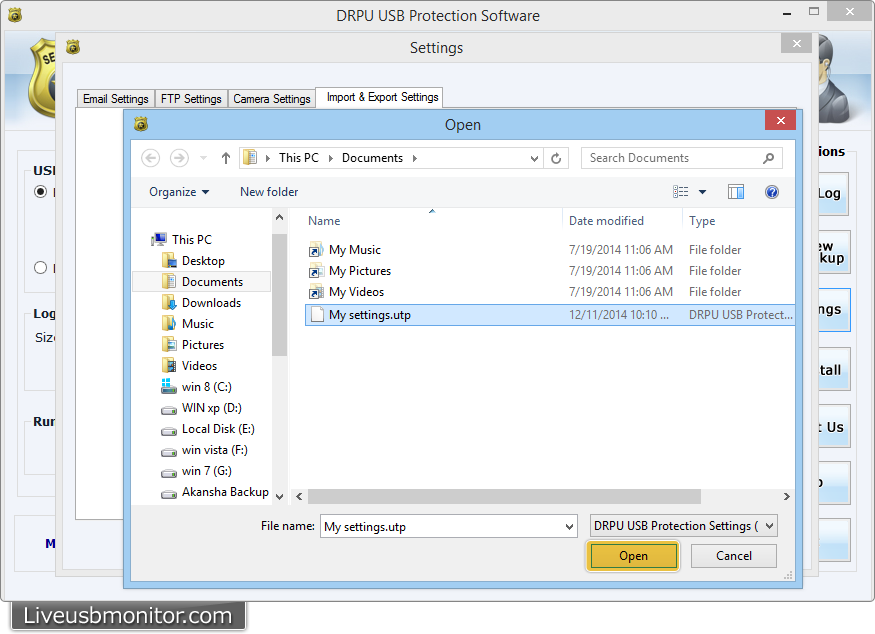Open the recent locations dropdown arrow
This screenshot has height=634, width=875.
tap(203, 158)
